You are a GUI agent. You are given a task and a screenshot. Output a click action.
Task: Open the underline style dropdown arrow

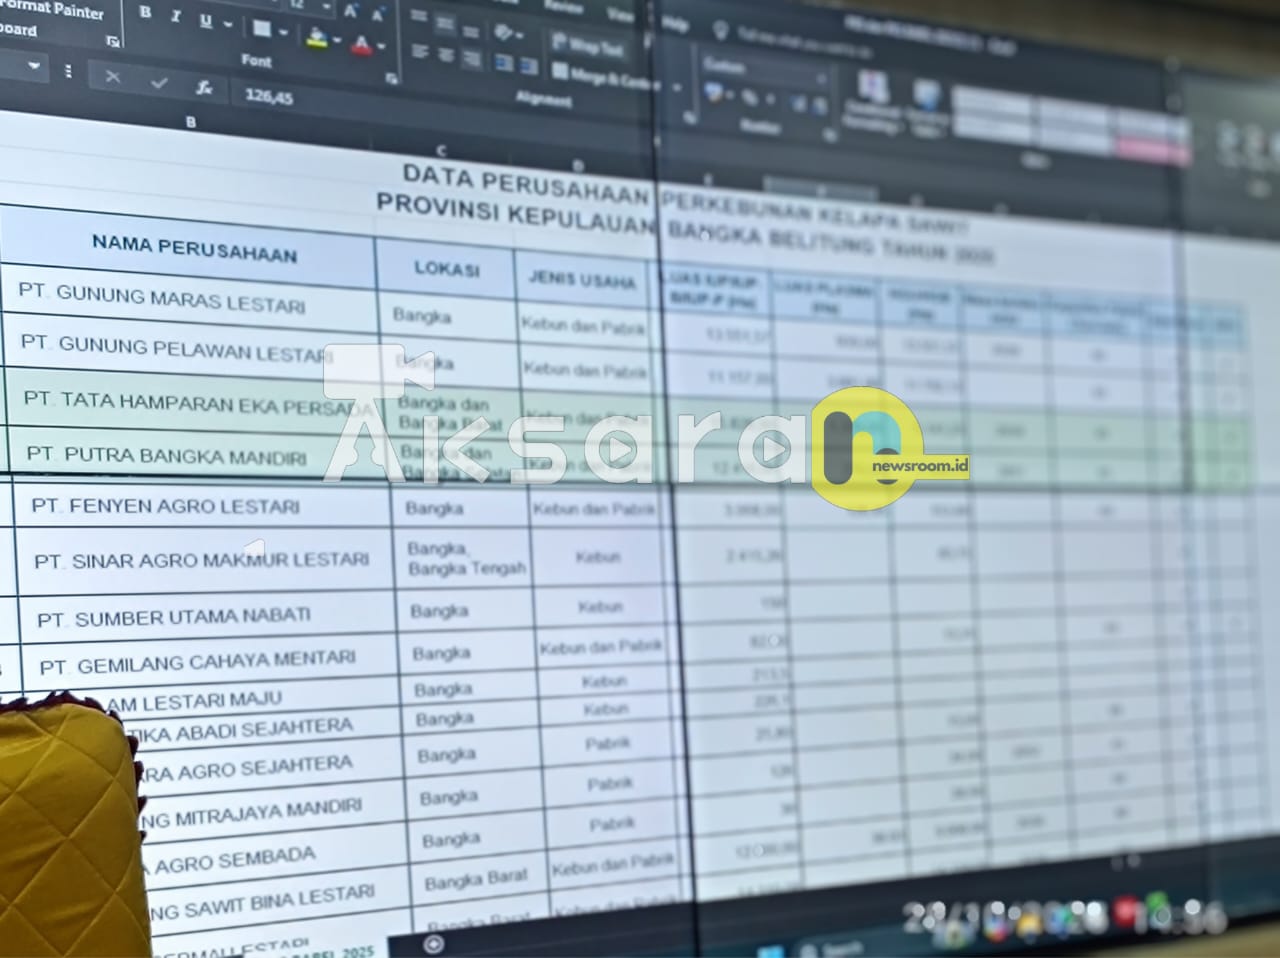tap(228, 24)
